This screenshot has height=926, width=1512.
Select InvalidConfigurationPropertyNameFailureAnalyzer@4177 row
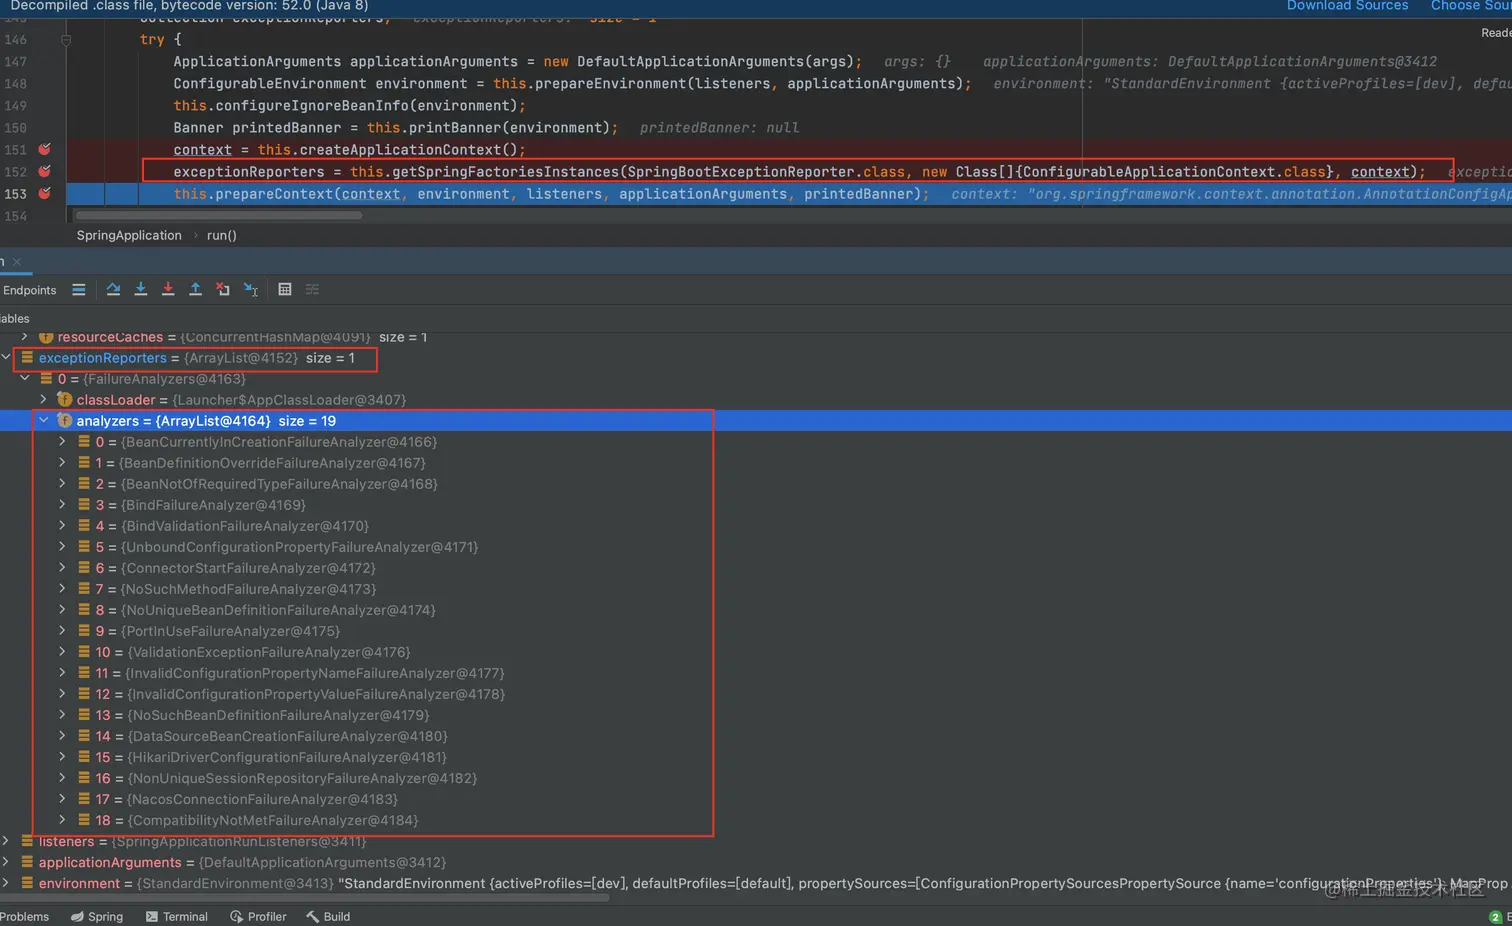(x=756, y=672)
